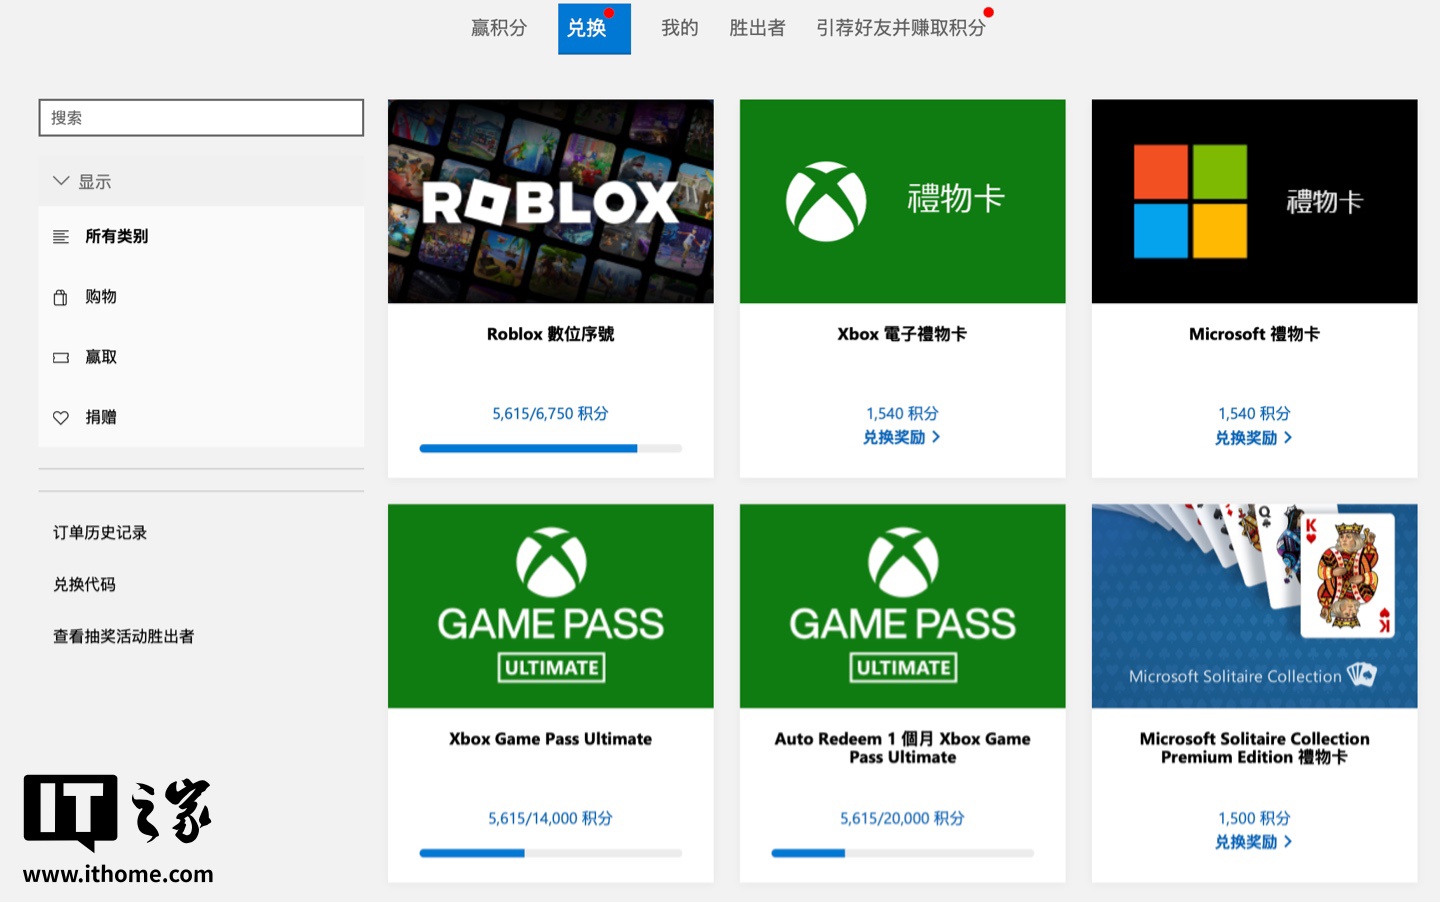The width and height of the screenshot is (1440, 902).
Task: Click 兑换奖励 under Solitaire Collection
Action: (x=1254, y=842)
